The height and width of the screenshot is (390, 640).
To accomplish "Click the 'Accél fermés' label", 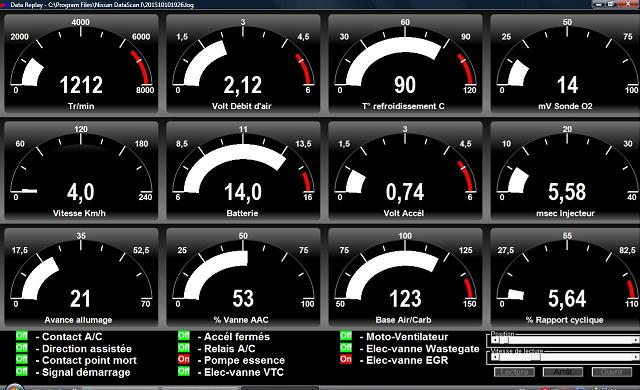I will pyautogui.click(x=237, y=337).
